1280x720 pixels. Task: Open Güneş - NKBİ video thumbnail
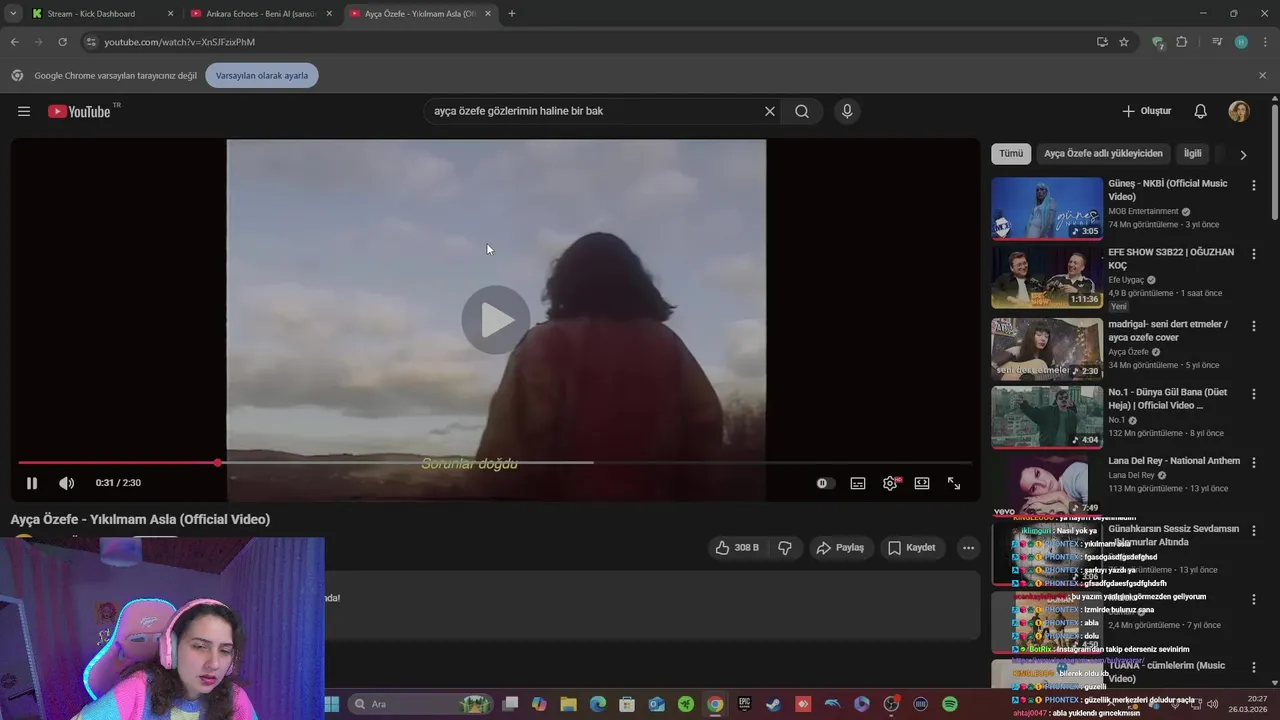point(1047,209)
